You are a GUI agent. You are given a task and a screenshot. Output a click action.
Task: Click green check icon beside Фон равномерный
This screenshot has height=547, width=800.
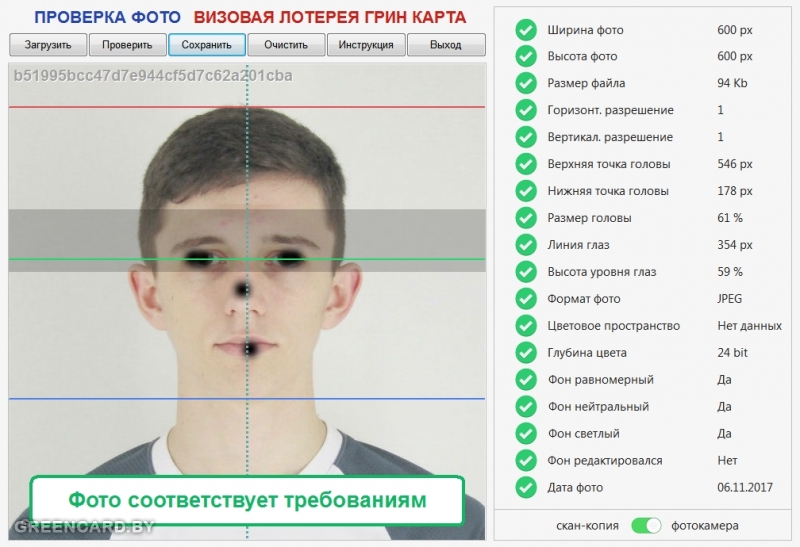pyautogui.click(x=526, y=380)
